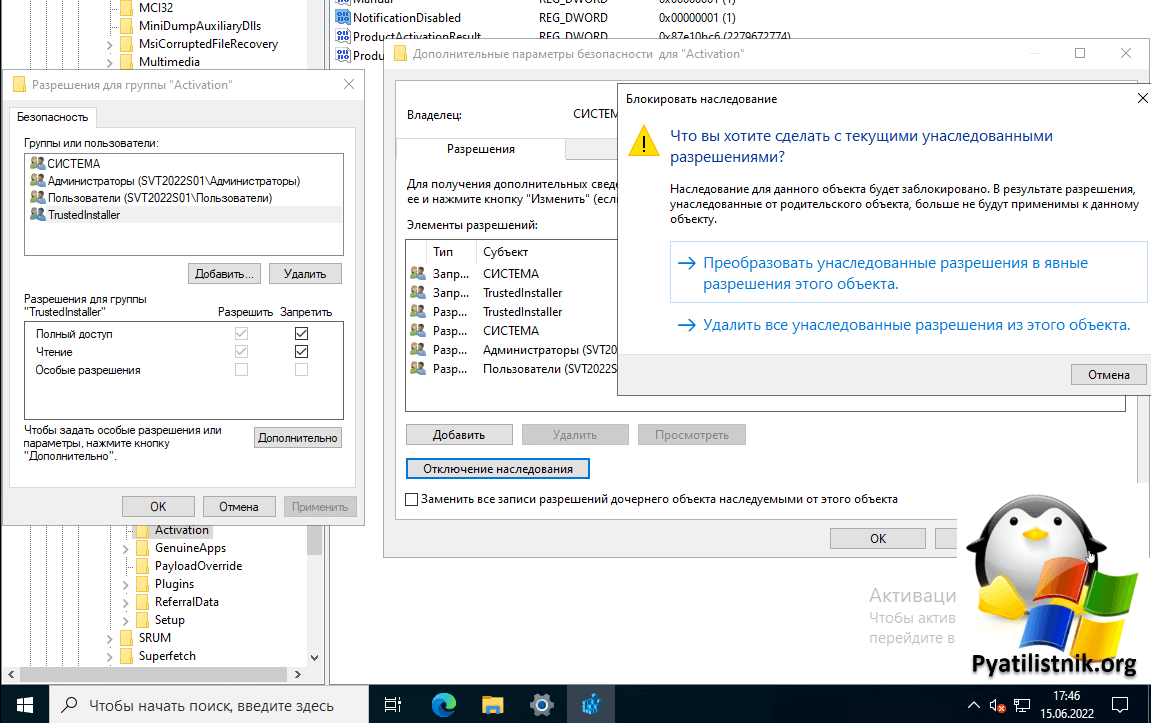
Task: Expand the GenuineApps registry key
Action: click(x=125, y=548)
